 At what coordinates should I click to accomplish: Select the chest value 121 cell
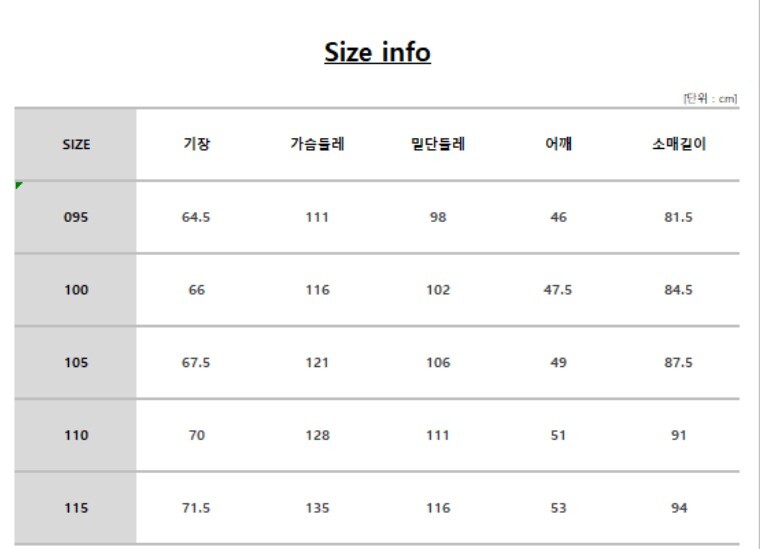(317, 363)
